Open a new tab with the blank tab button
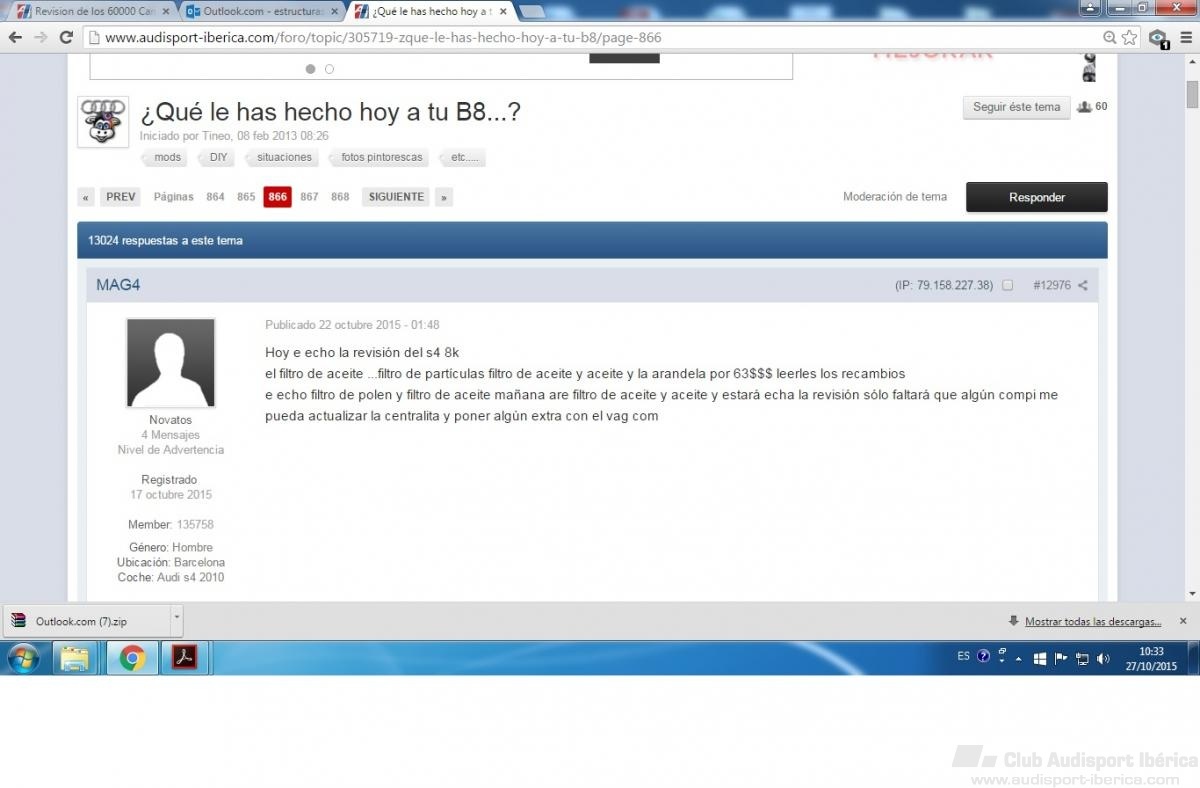 532,12
